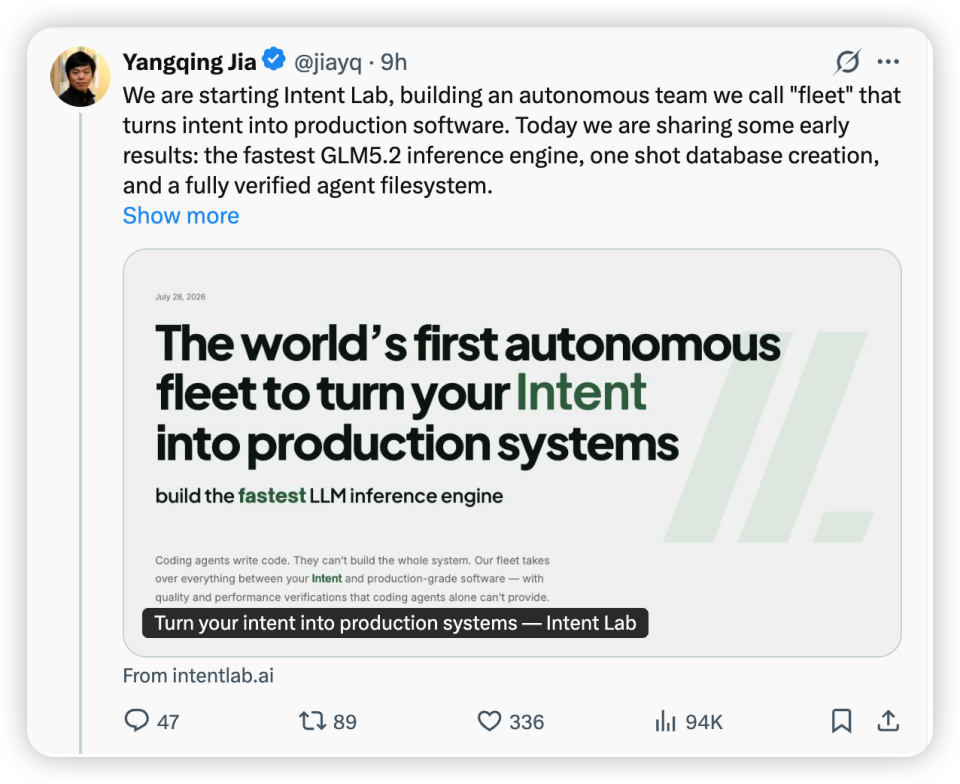Share the post via upload arrow icon
The height and width of the screenshot is (784, 960).
(888, 721)
